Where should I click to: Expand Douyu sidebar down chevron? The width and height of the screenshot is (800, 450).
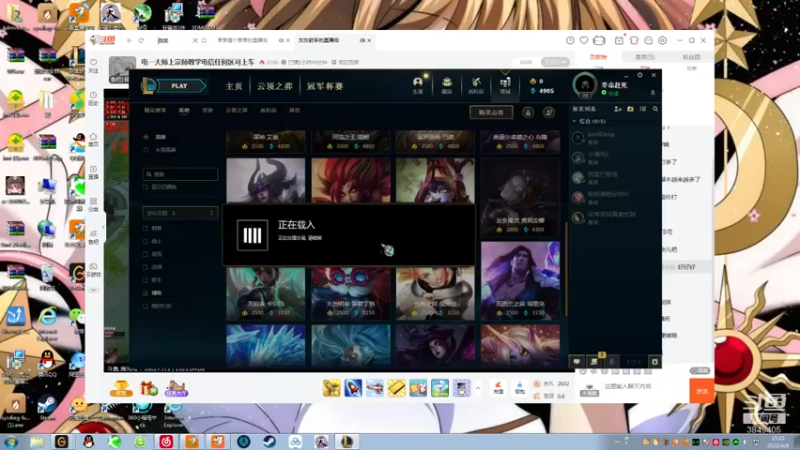(x=93, y=290)
